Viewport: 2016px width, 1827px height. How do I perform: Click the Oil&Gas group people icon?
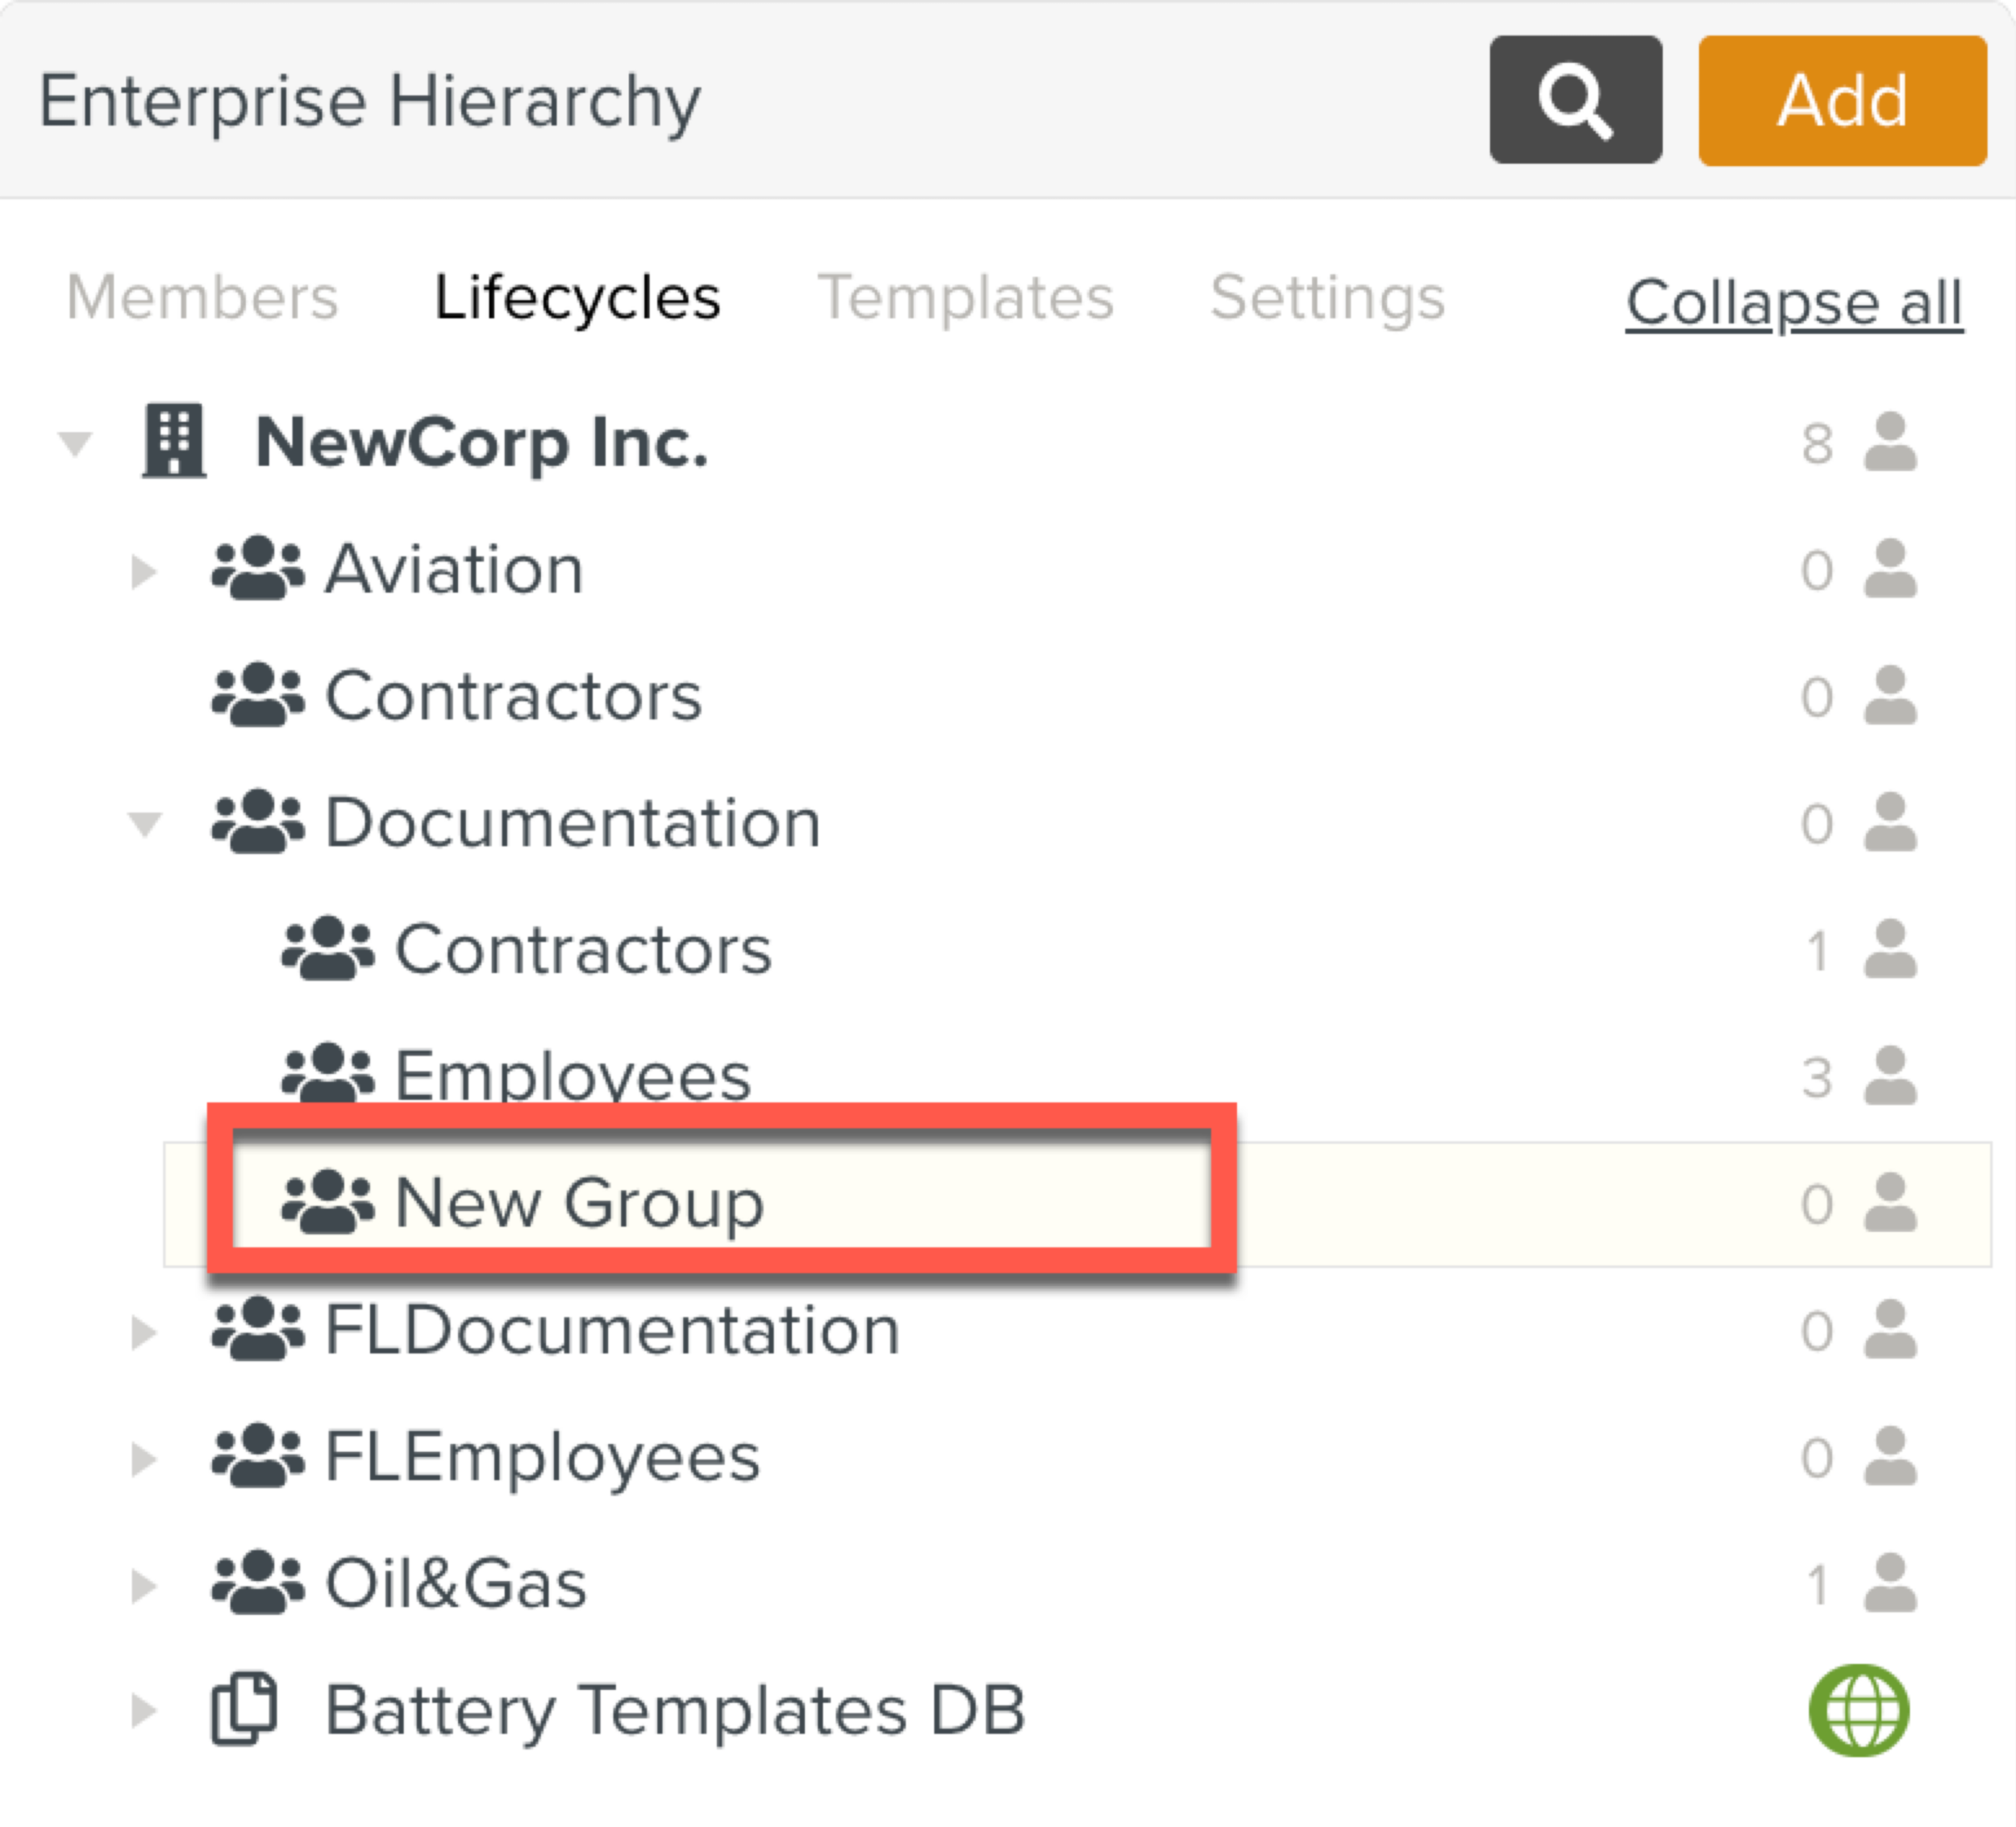pos(255,1582)
